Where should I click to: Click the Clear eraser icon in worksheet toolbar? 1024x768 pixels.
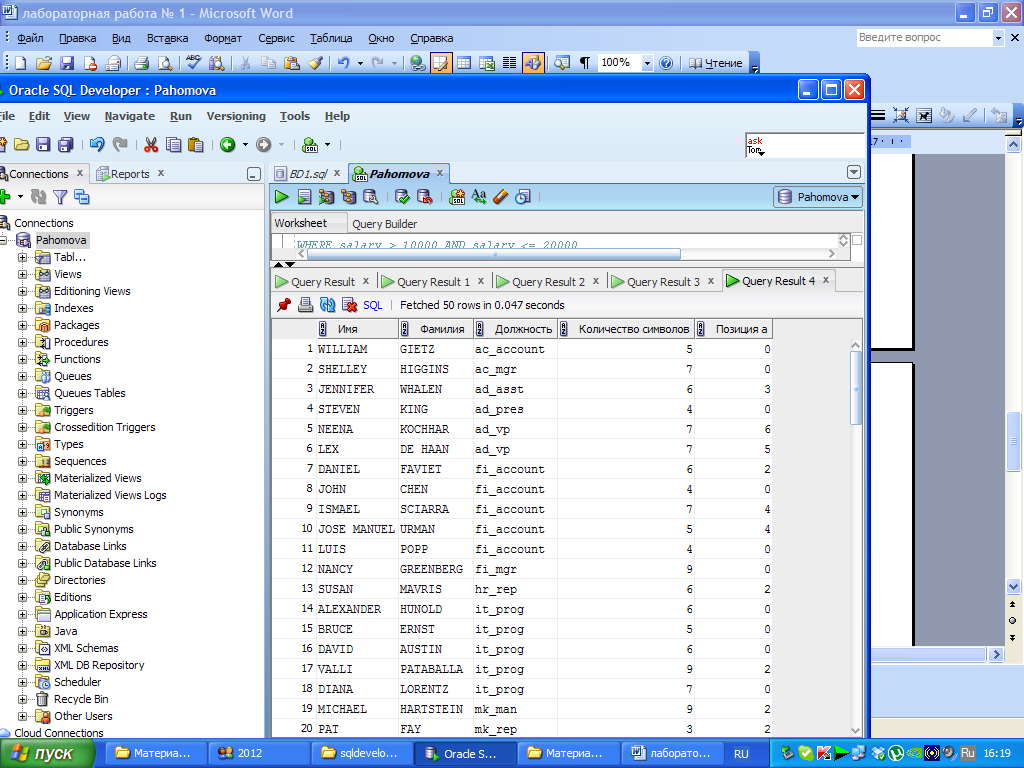click(x=501, y=197)
